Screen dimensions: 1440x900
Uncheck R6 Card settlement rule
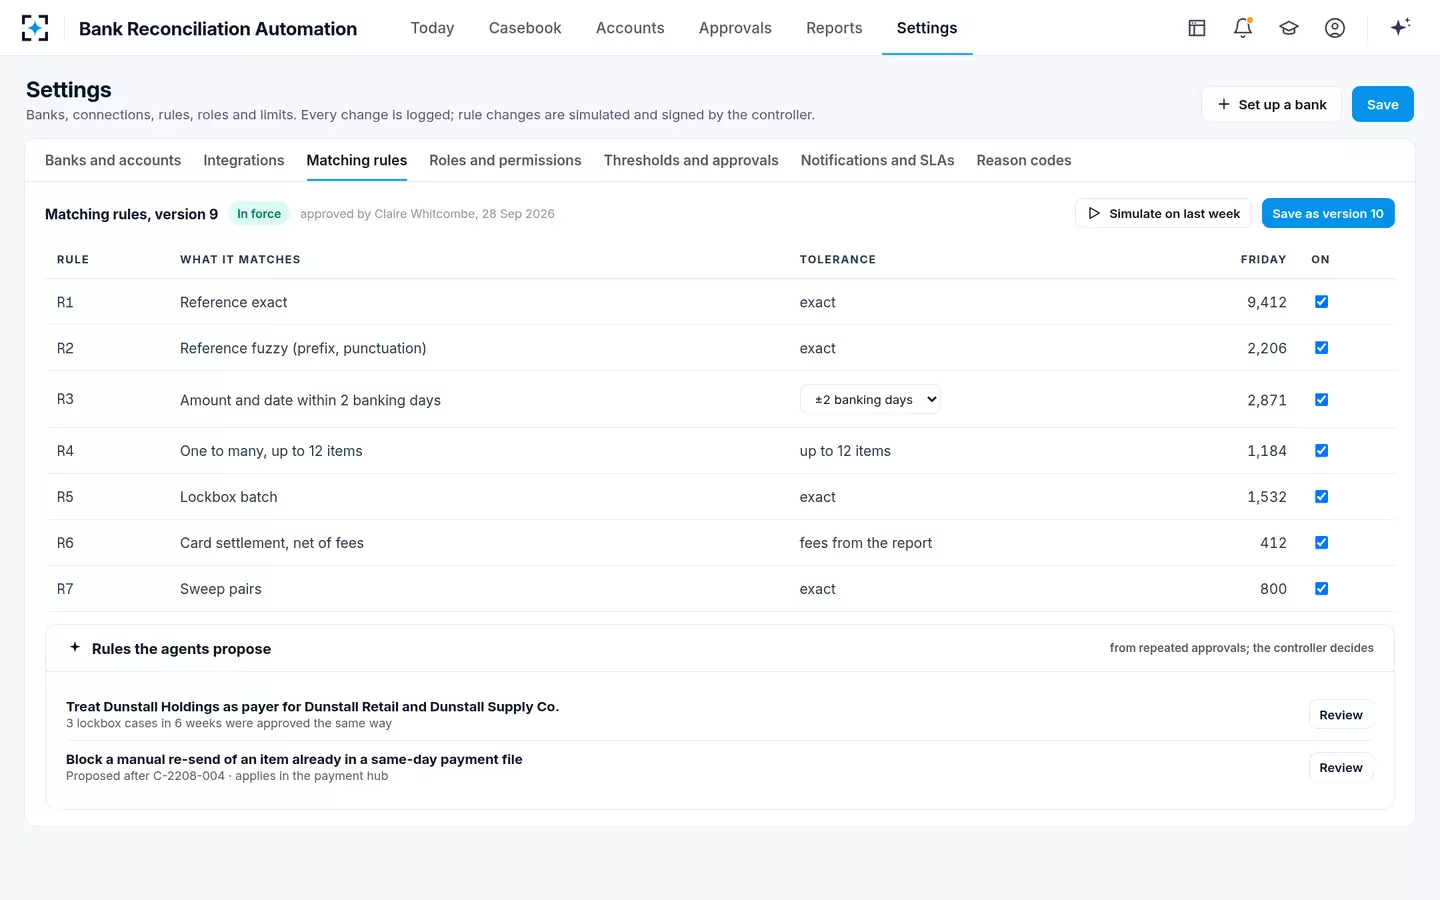pyautogui.click(x=1321, y=543)
